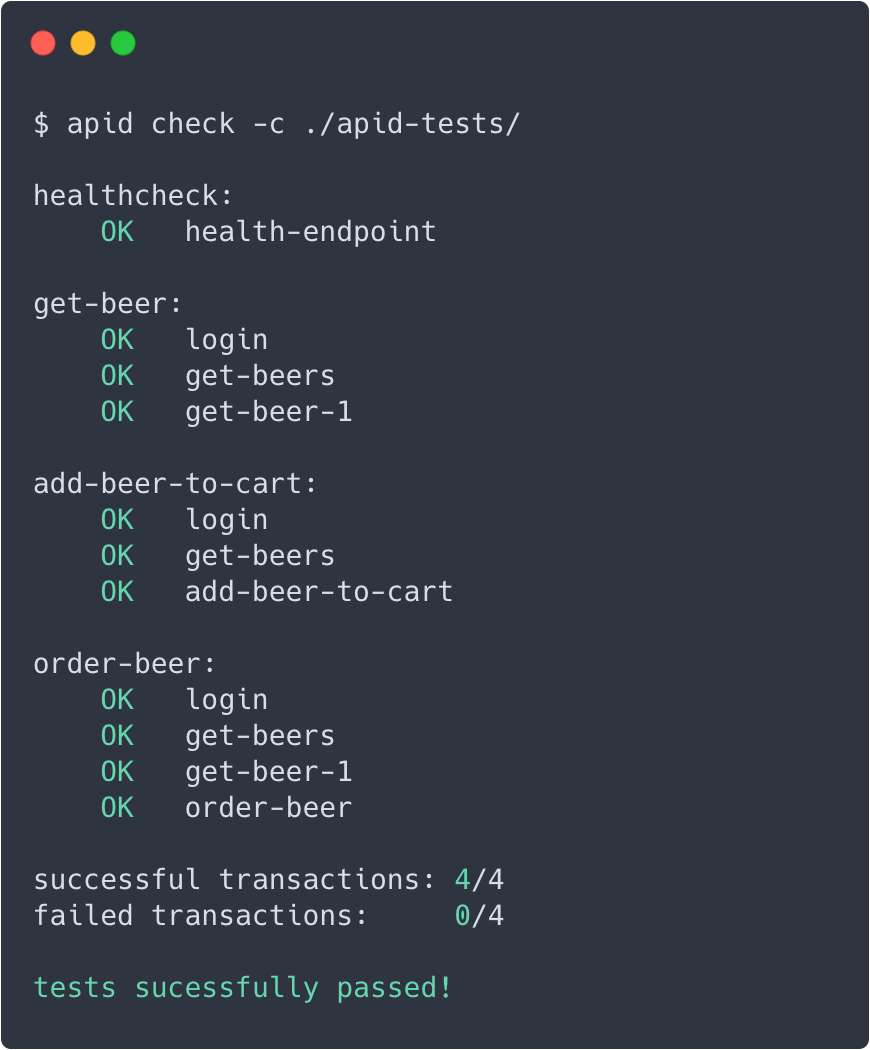This screenshot has height=1050, width=870.
Task: Click the OK status beside the indented order-beer
Action: 117,808
